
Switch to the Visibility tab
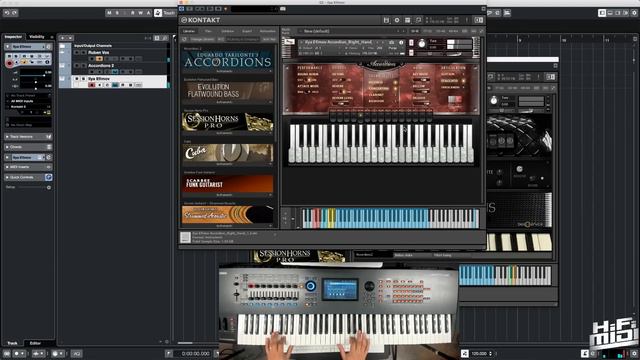37,37
